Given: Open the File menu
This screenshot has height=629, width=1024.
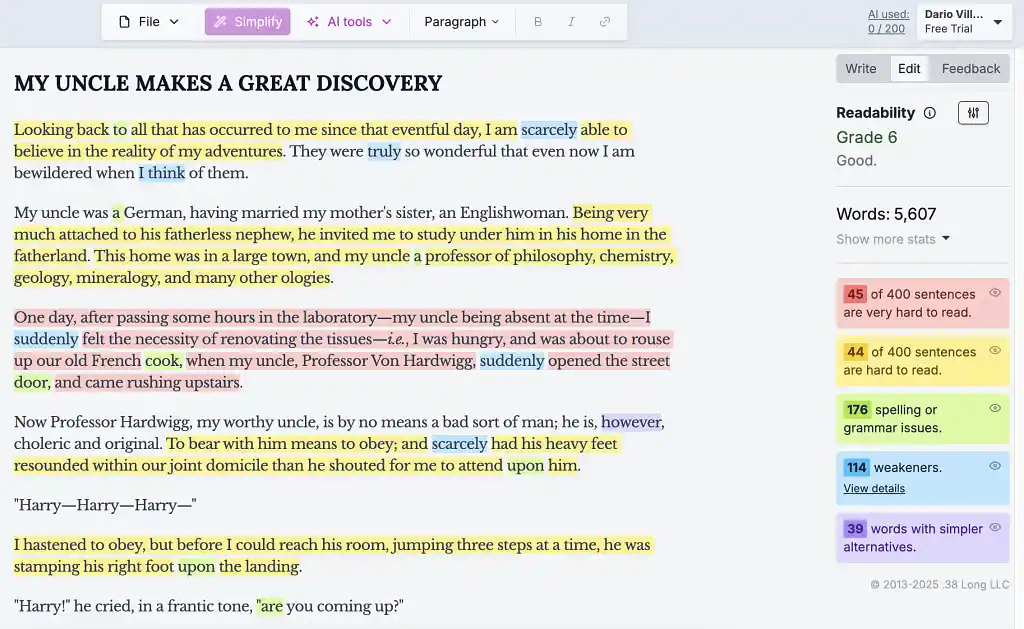Looking at the screenshot, I should 148,20.
